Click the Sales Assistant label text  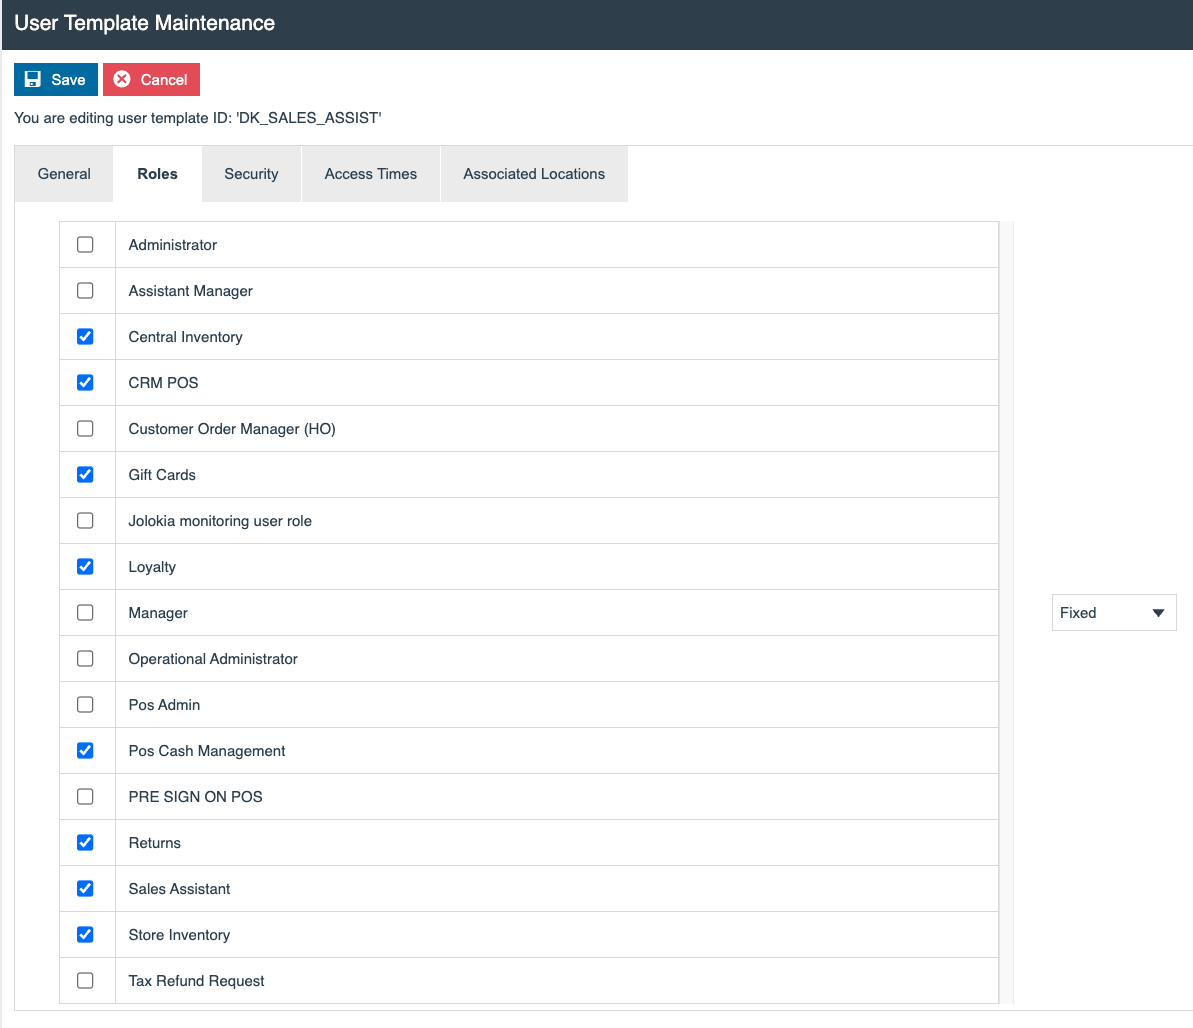[180, 889]
